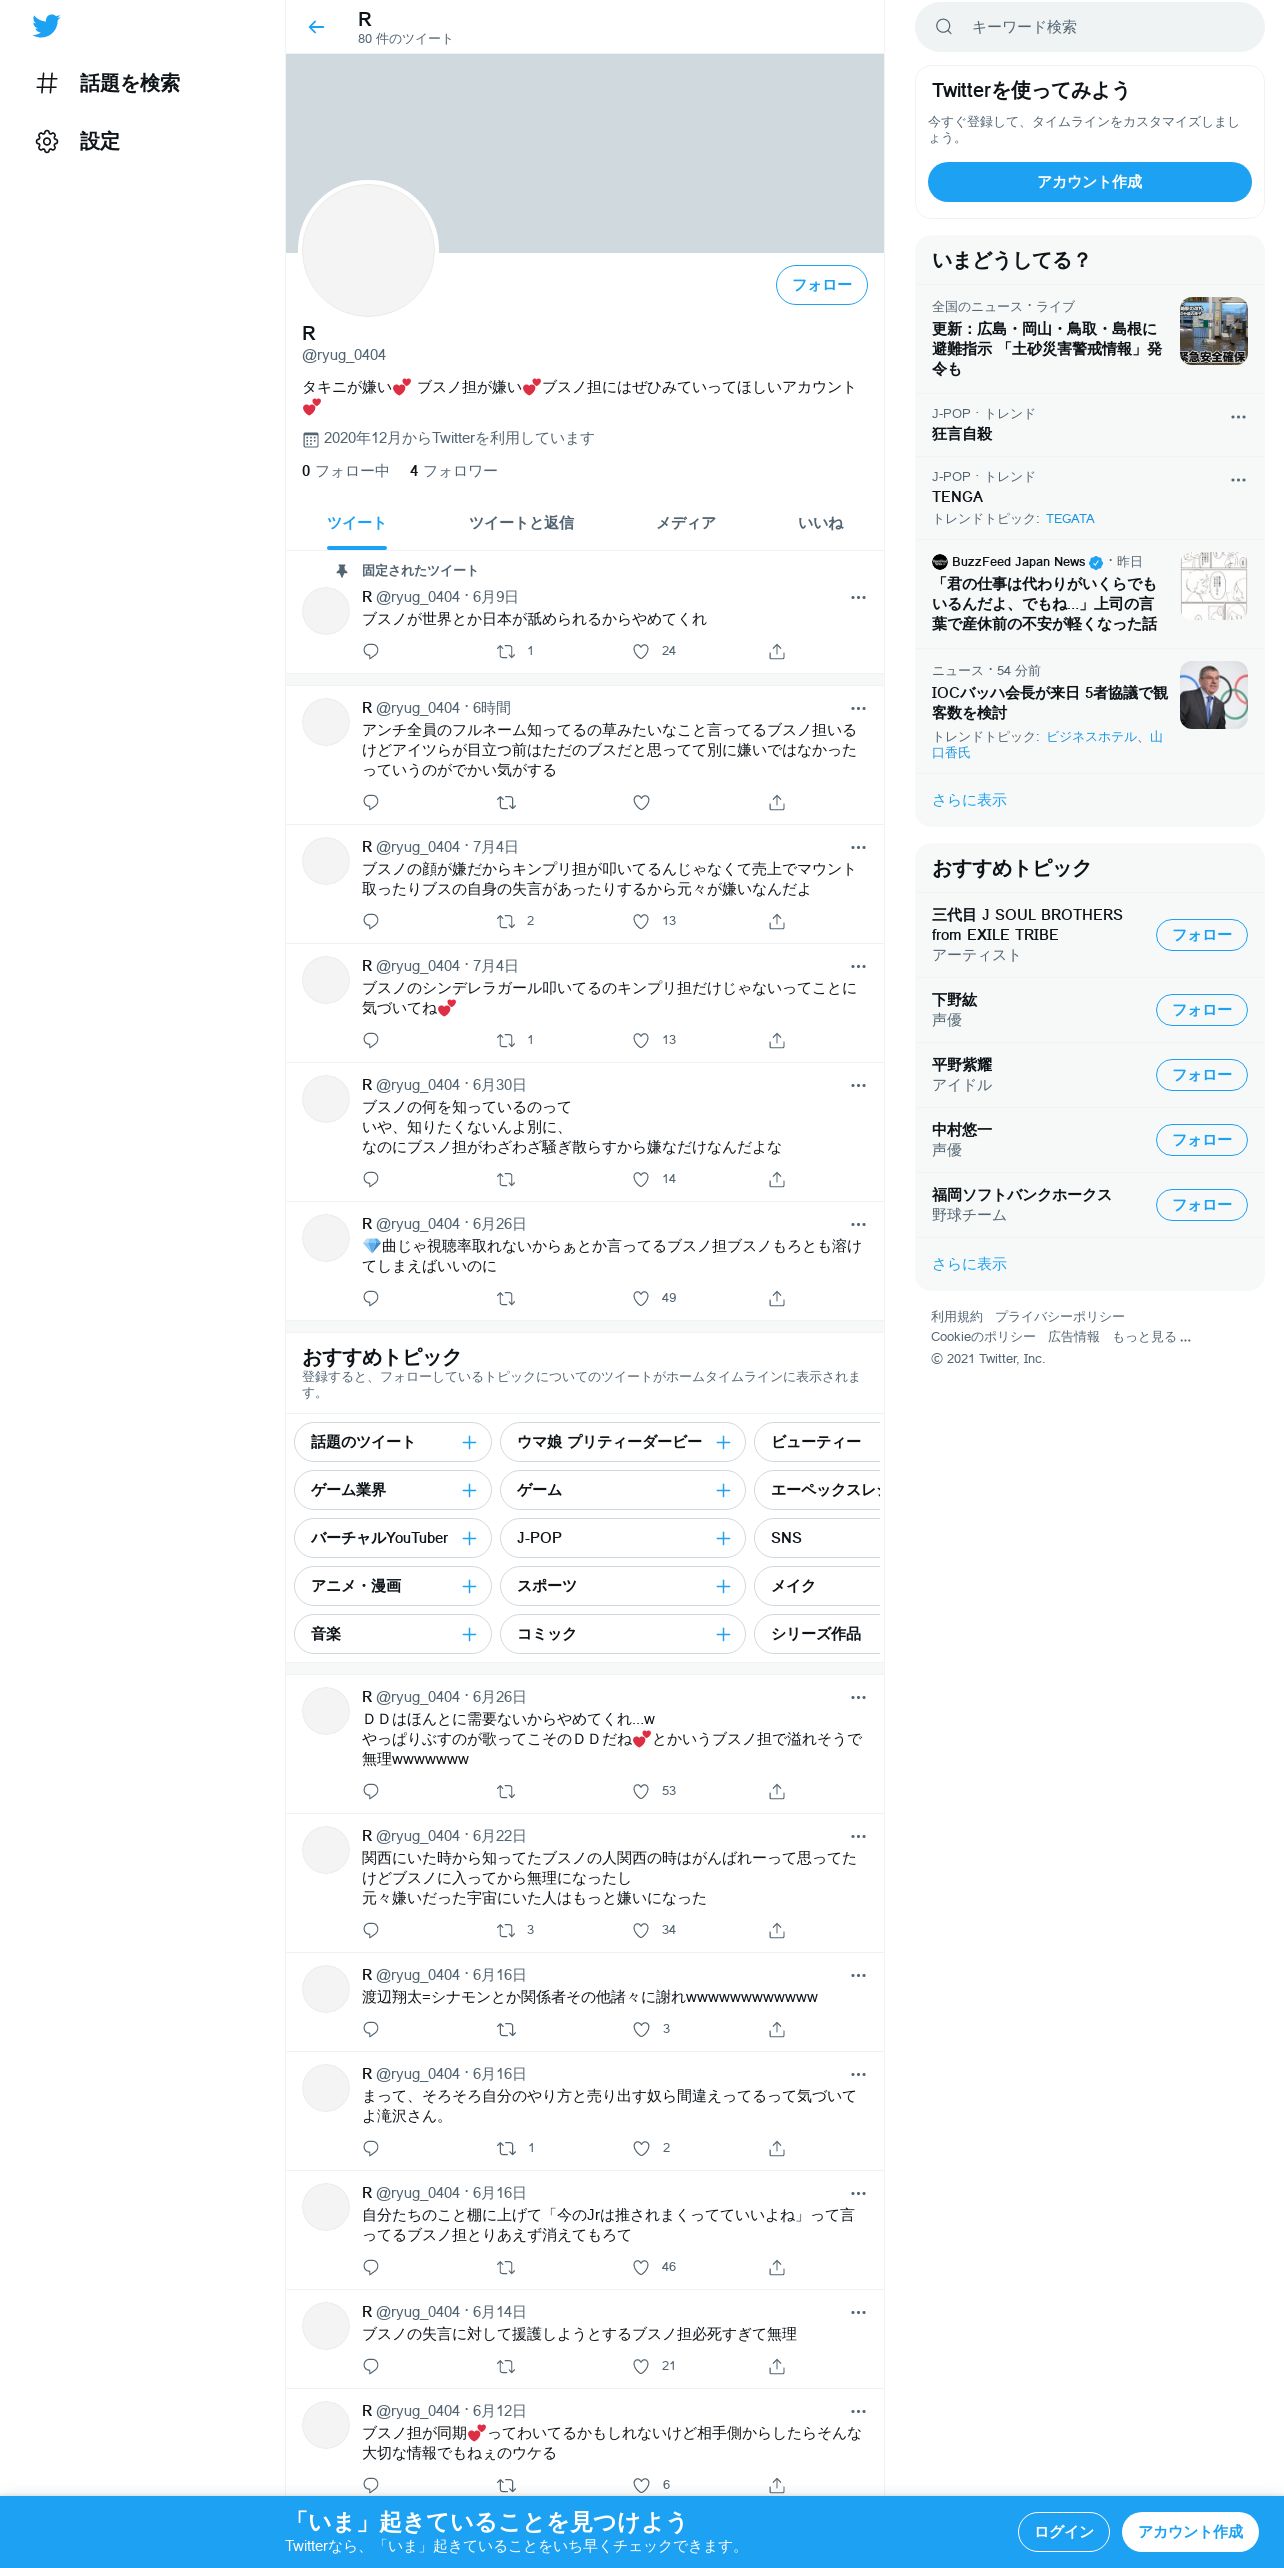Switch to ツイートと返信 tab
The height and width of the screenshot is (2568, 1284).
tap(521, 523)
